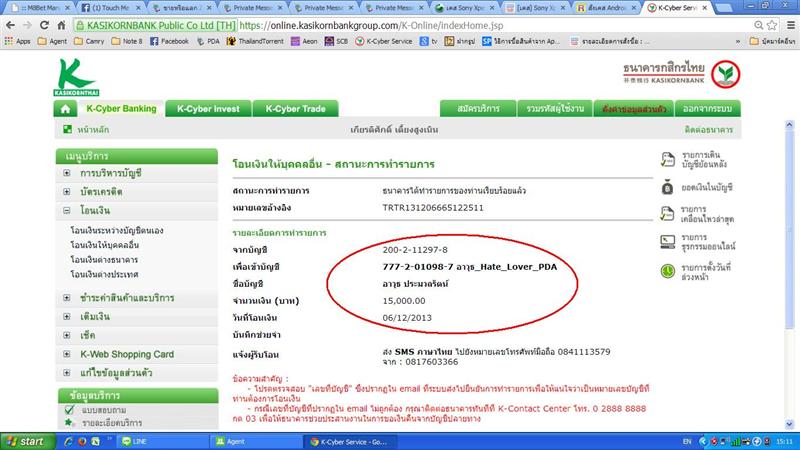Open the Windows Start button
Screen dimensions: 800x450
point(26,441)
